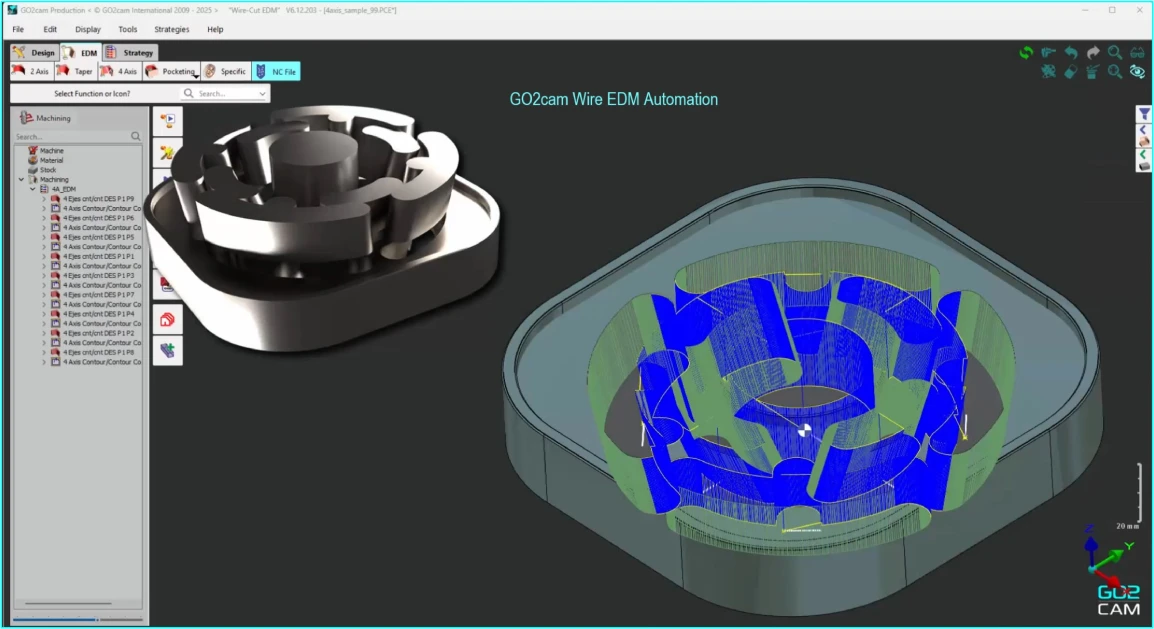This screenshot has height=629, width=1154.
Task: Expand the 4 Ejes cnt/cnt DES P1 P9 item
Action: 44,199
